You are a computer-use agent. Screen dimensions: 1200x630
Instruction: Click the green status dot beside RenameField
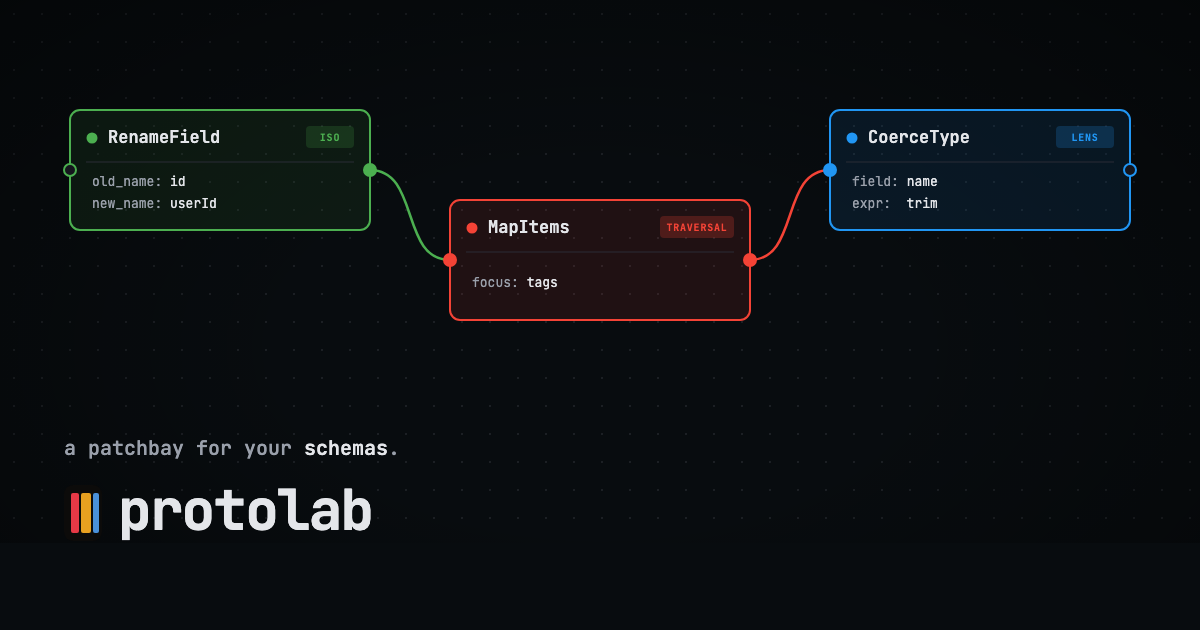click(x=92, y=138)
